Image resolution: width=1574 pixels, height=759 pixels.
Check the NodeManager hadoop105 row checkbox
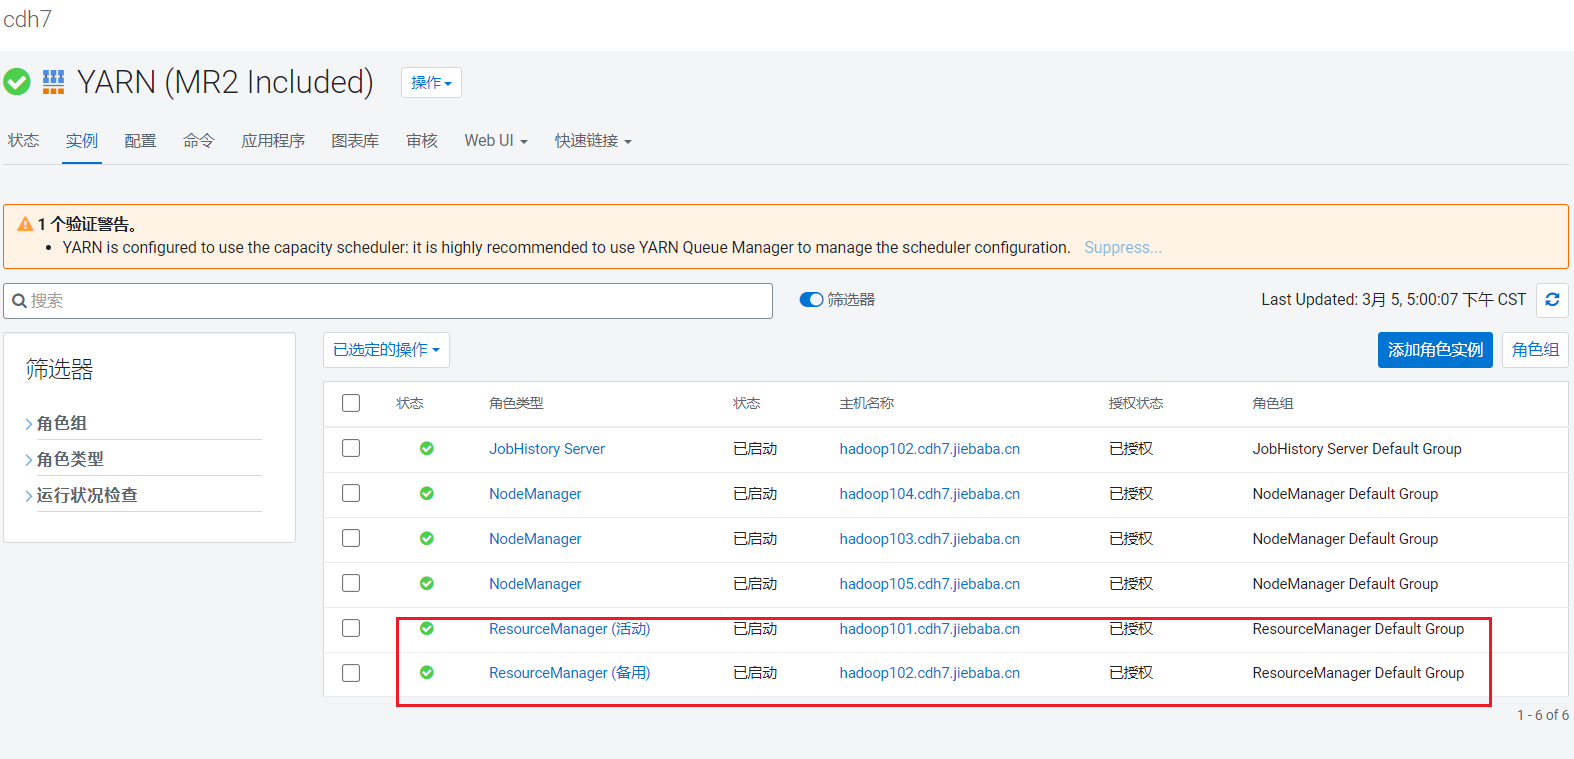pyautogui.click(x=351, y=583)
